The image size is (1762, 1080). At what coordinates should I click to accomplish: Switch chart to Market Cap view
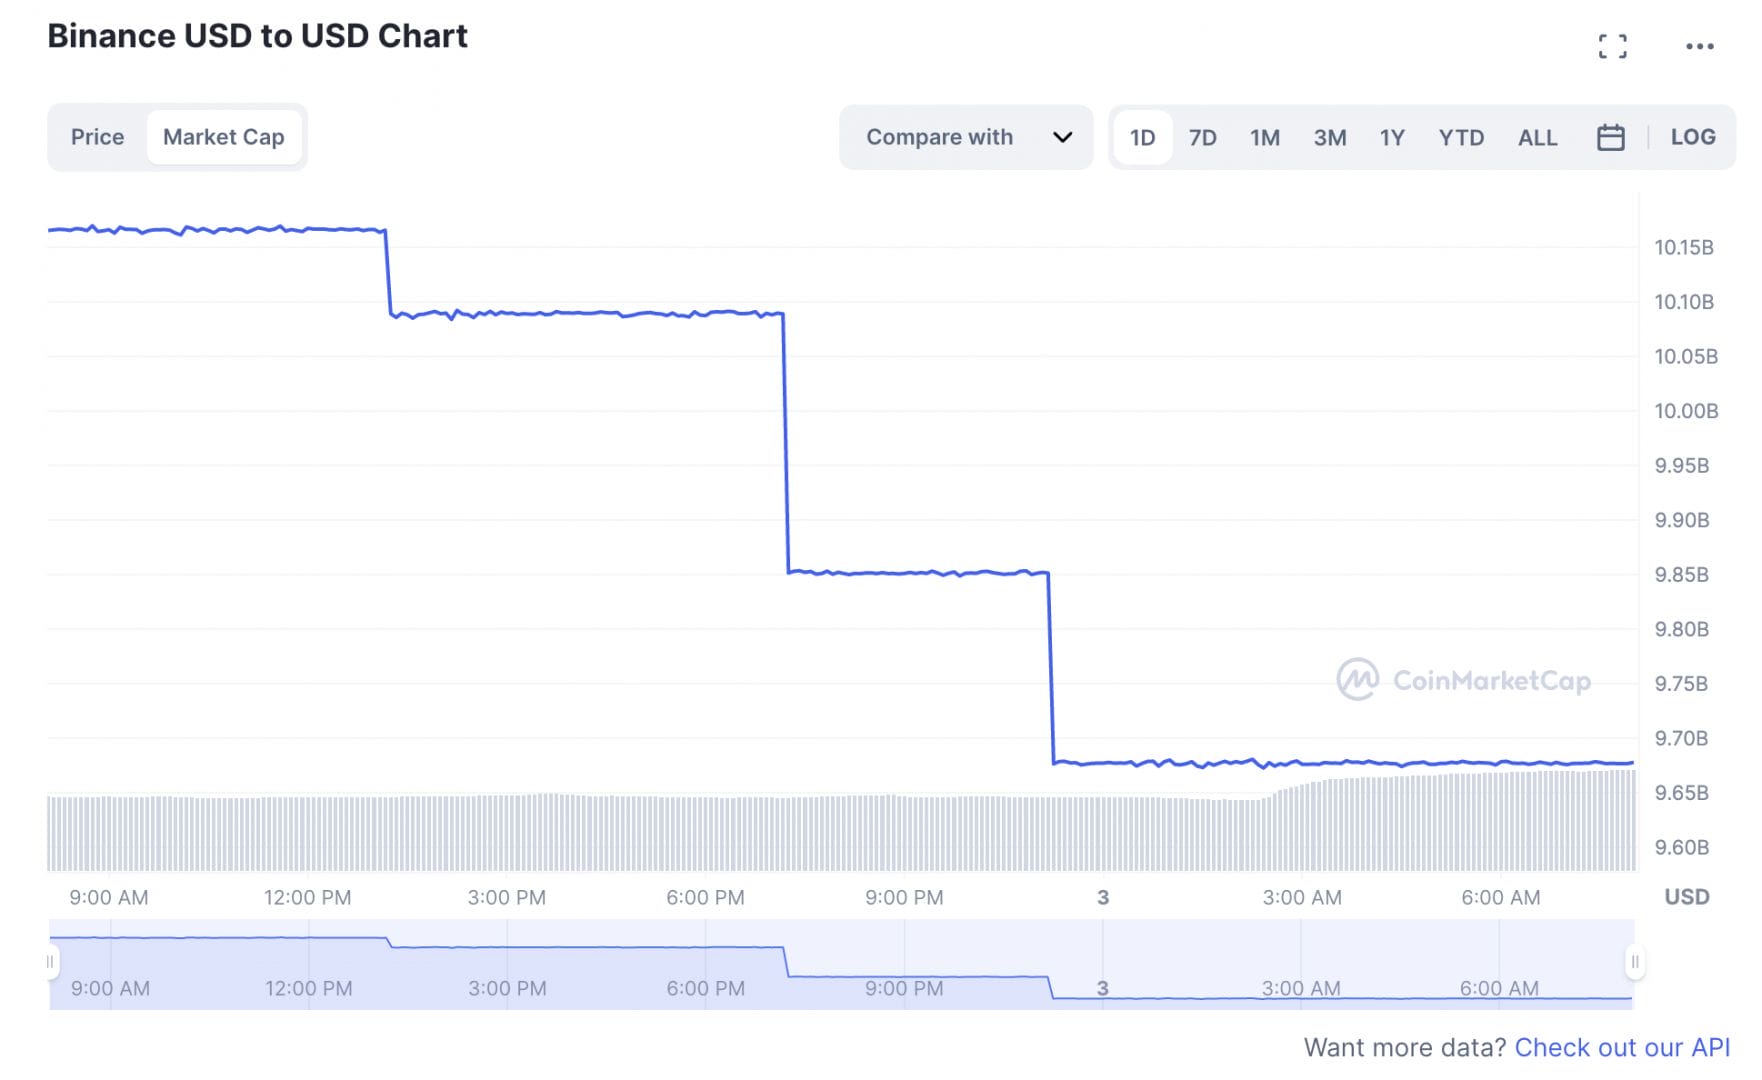point(223,137)
